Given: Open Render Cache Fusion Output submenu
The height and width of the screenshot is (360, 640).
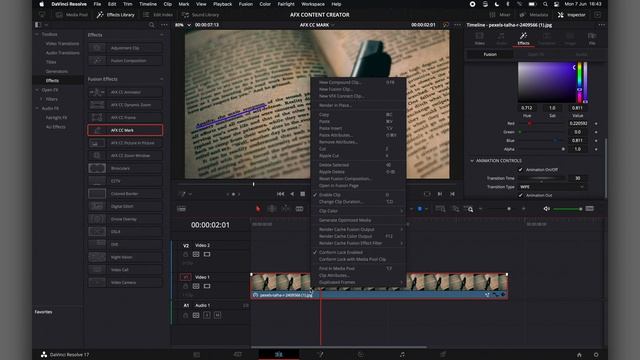Looking at the screenshot, I should 358,229.
